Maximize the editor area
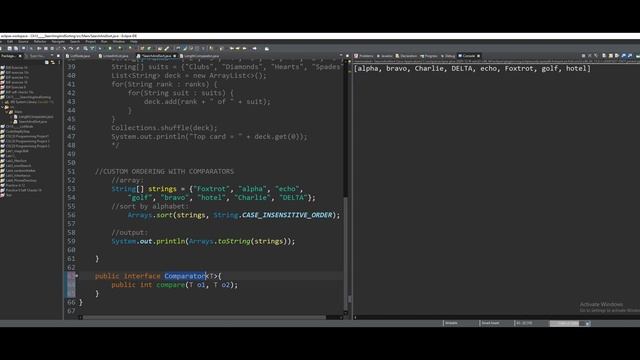The width and height of the screenshot is (640, 360). click(347, 56)
